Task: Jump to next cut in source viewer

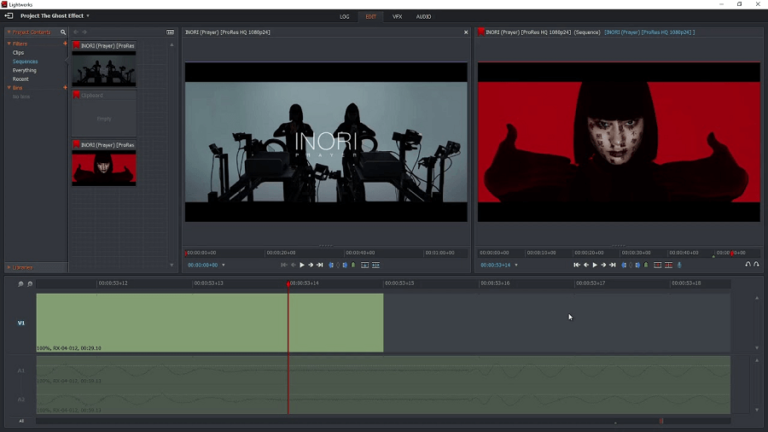Action: tap(320, 265)
